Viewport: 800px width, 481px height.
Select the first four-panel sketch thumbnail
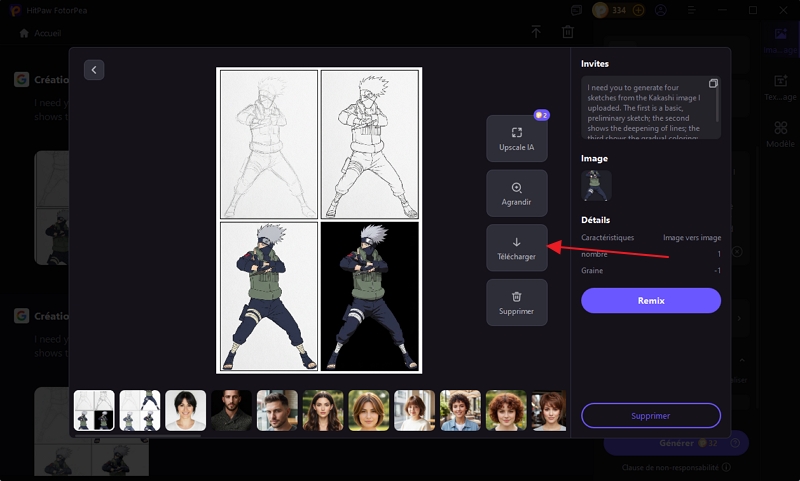point(94,411)
